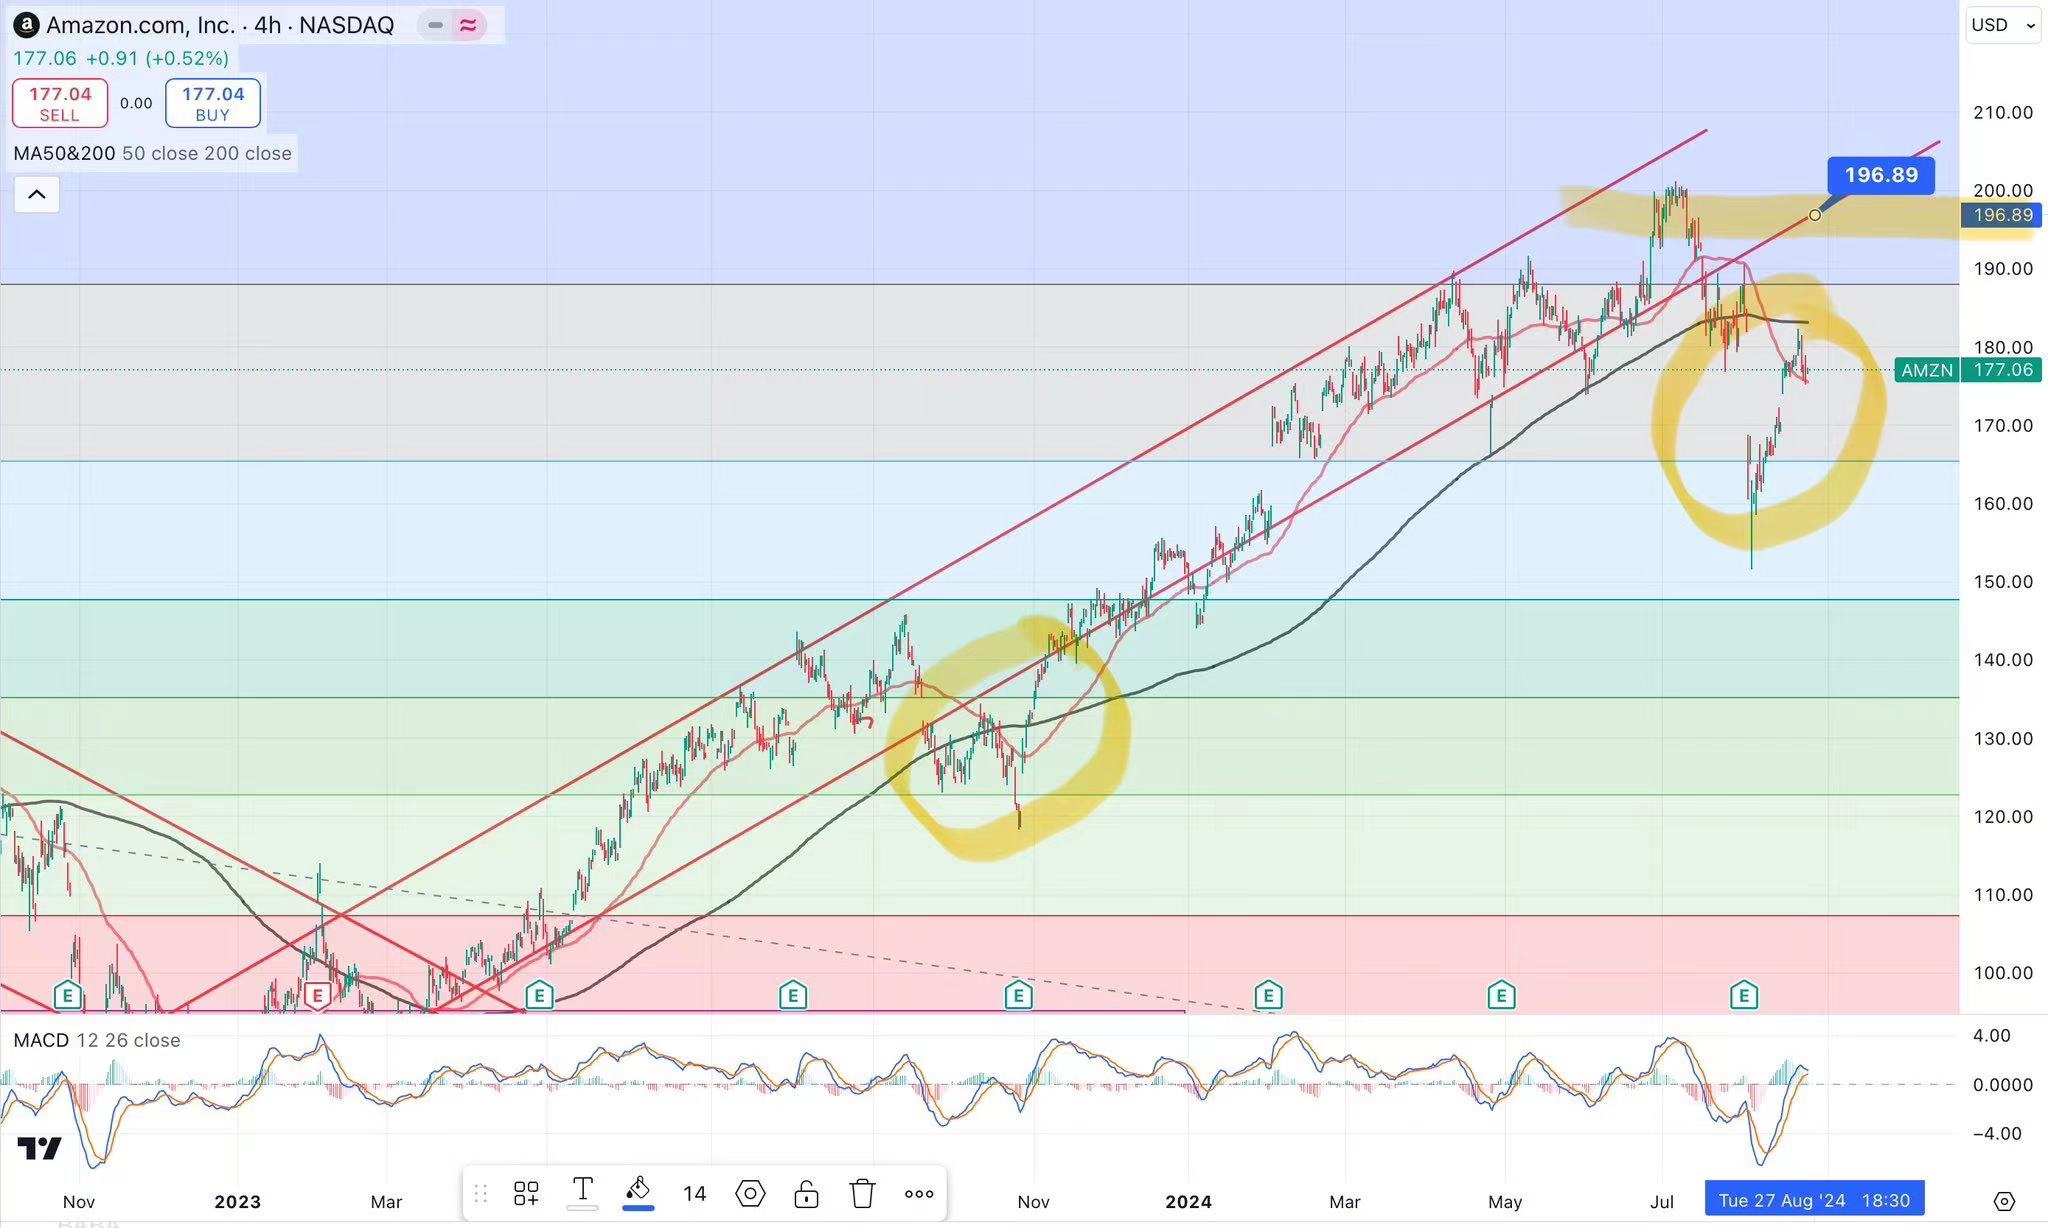The height and width of the screenshot is (1228, 2048).
Task: Open the font size 14 dropdown
Action: click(x=694, y=1193)
